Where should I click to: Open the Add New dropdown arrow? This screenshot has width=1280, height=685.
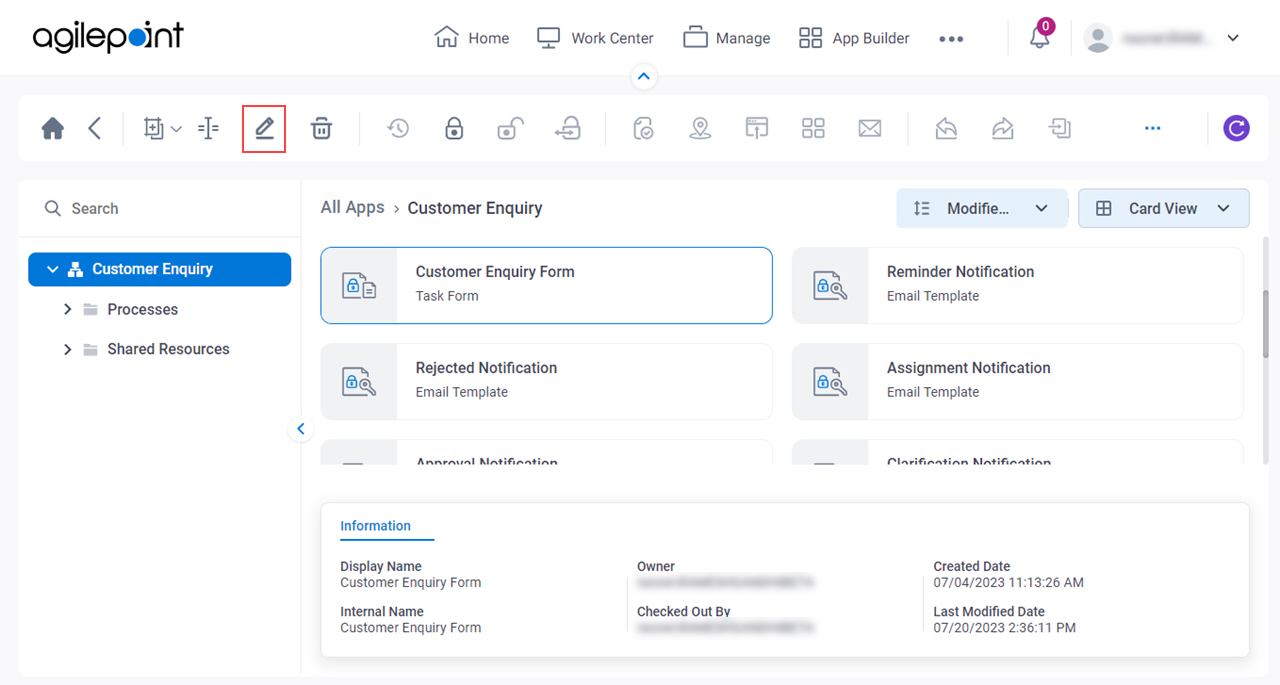(x=177, y=128)
